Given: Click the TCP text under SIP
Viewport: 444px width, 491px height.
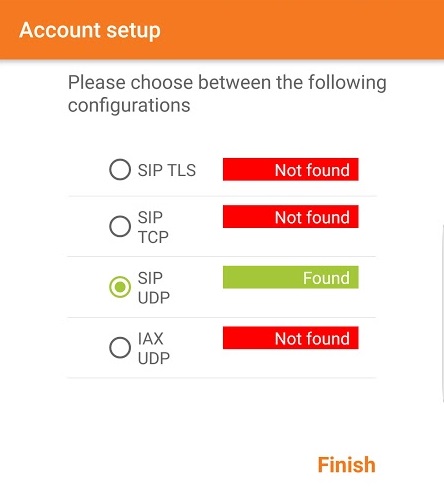Looking at the screenshot, I should coord(153,237).
